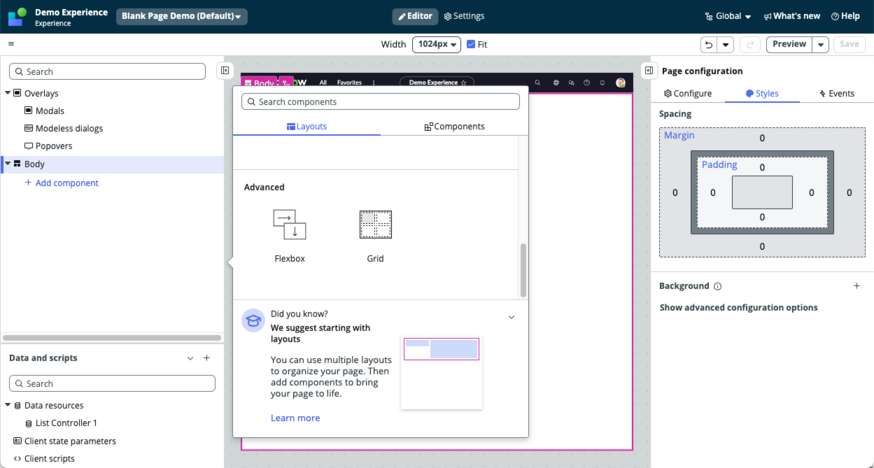
Task: Open the Preview options dropdown arrow
Action: pos(820,45)
